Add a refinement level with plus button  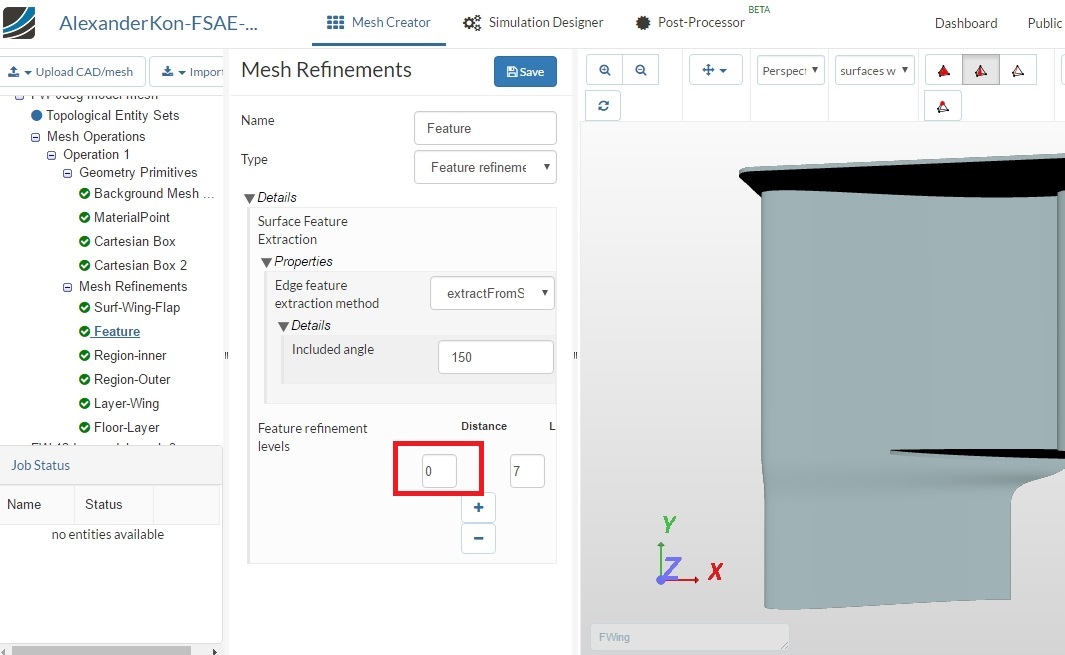tap(478, 508)
